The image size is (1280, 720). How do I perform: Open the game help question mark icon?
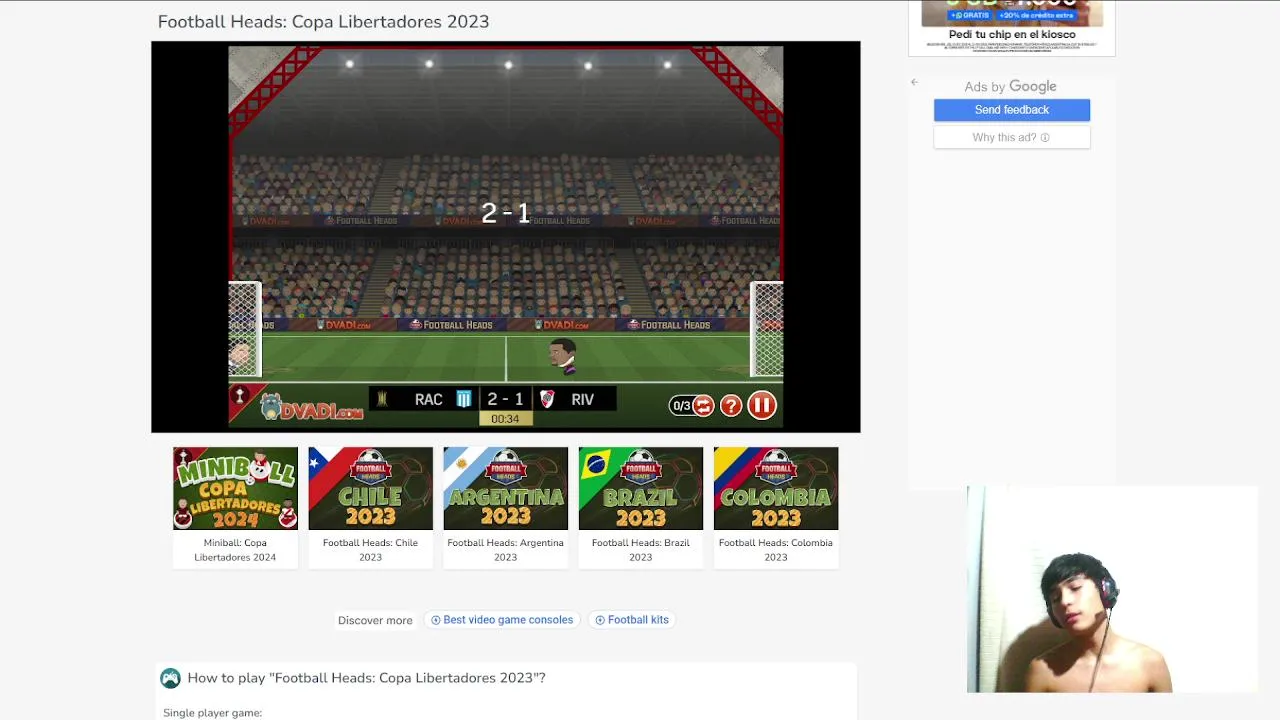[731, 405]
